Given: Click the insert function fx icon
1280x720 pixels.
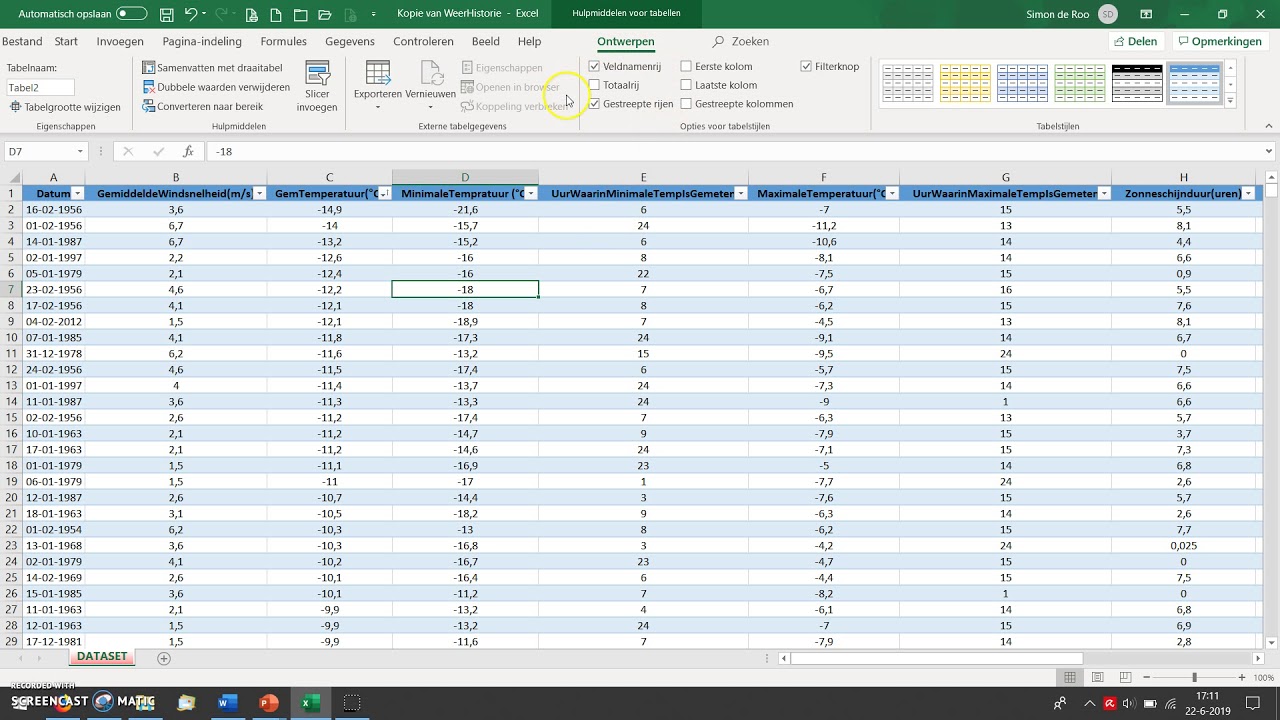Looking at the screenshot, I should (x=188, y=152).
